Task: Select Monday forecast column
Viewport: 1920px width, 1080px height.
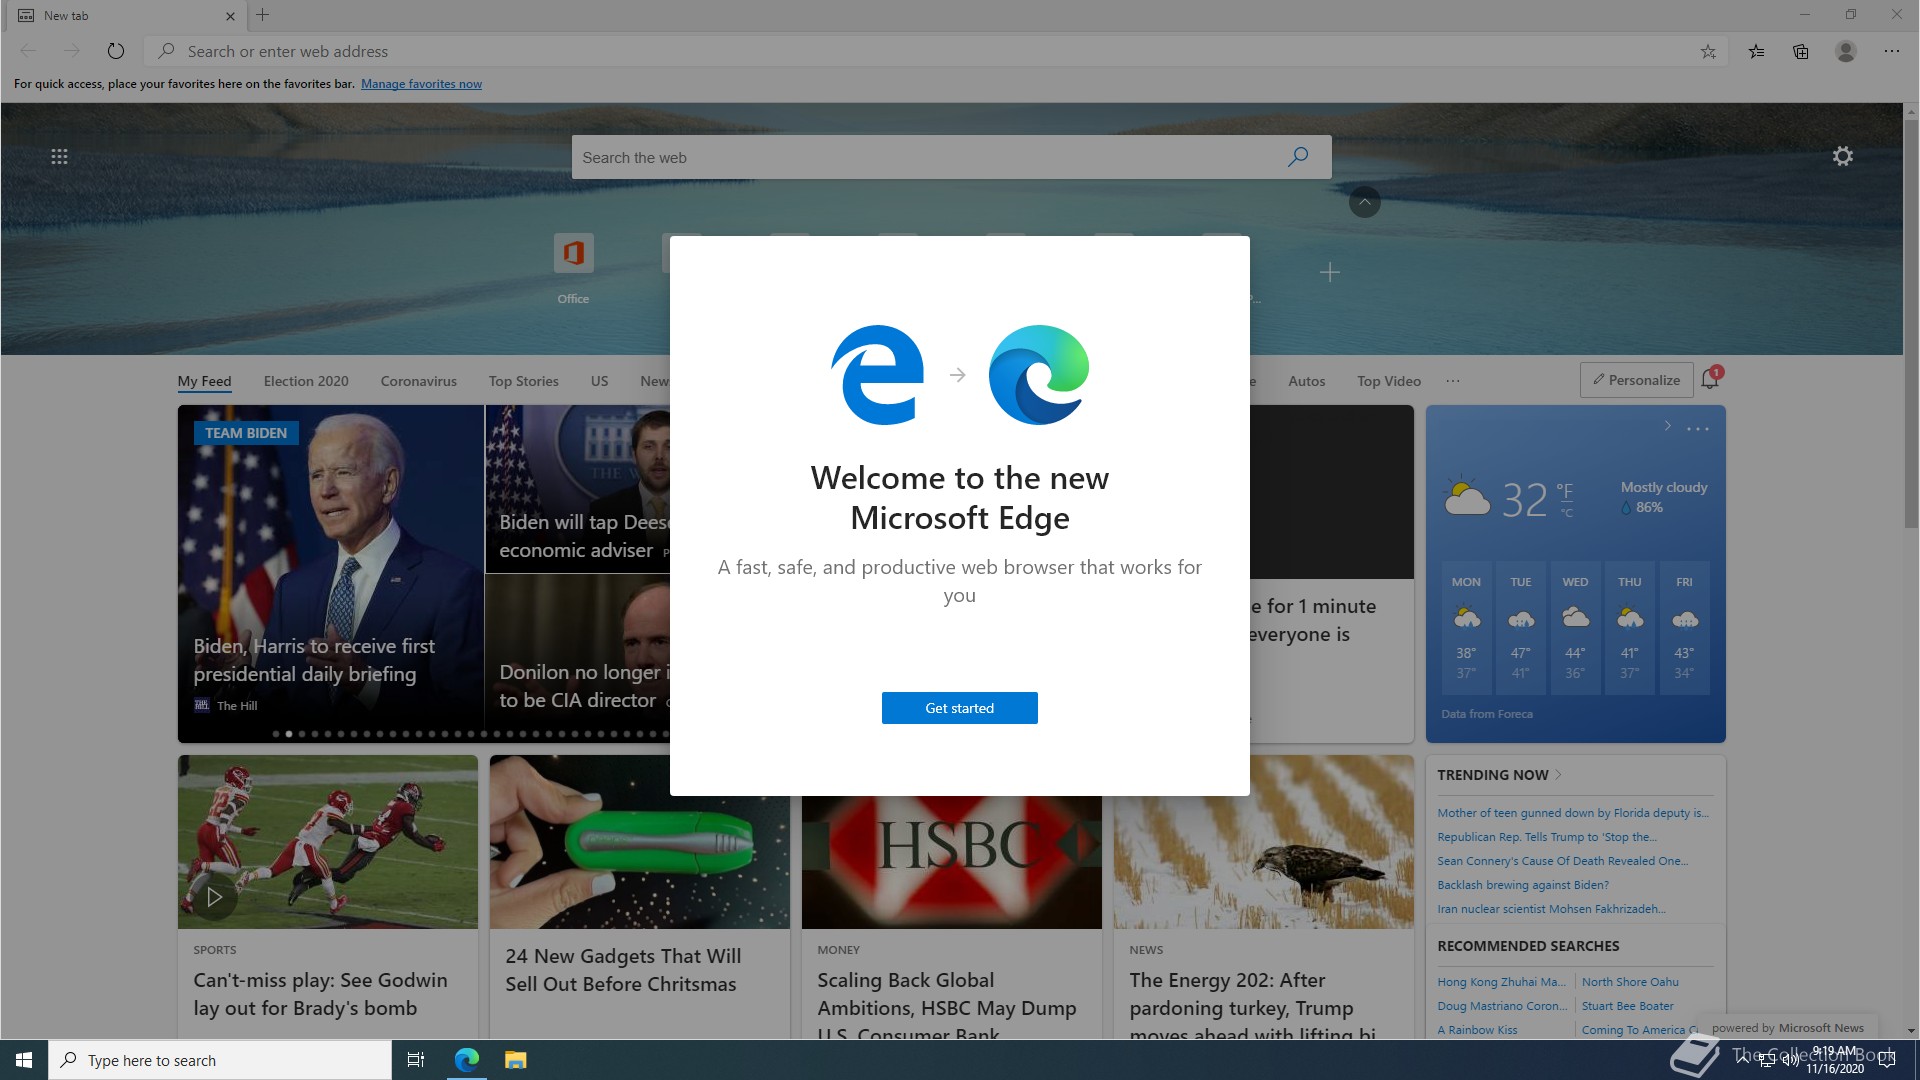Action: click(1466, 629)
